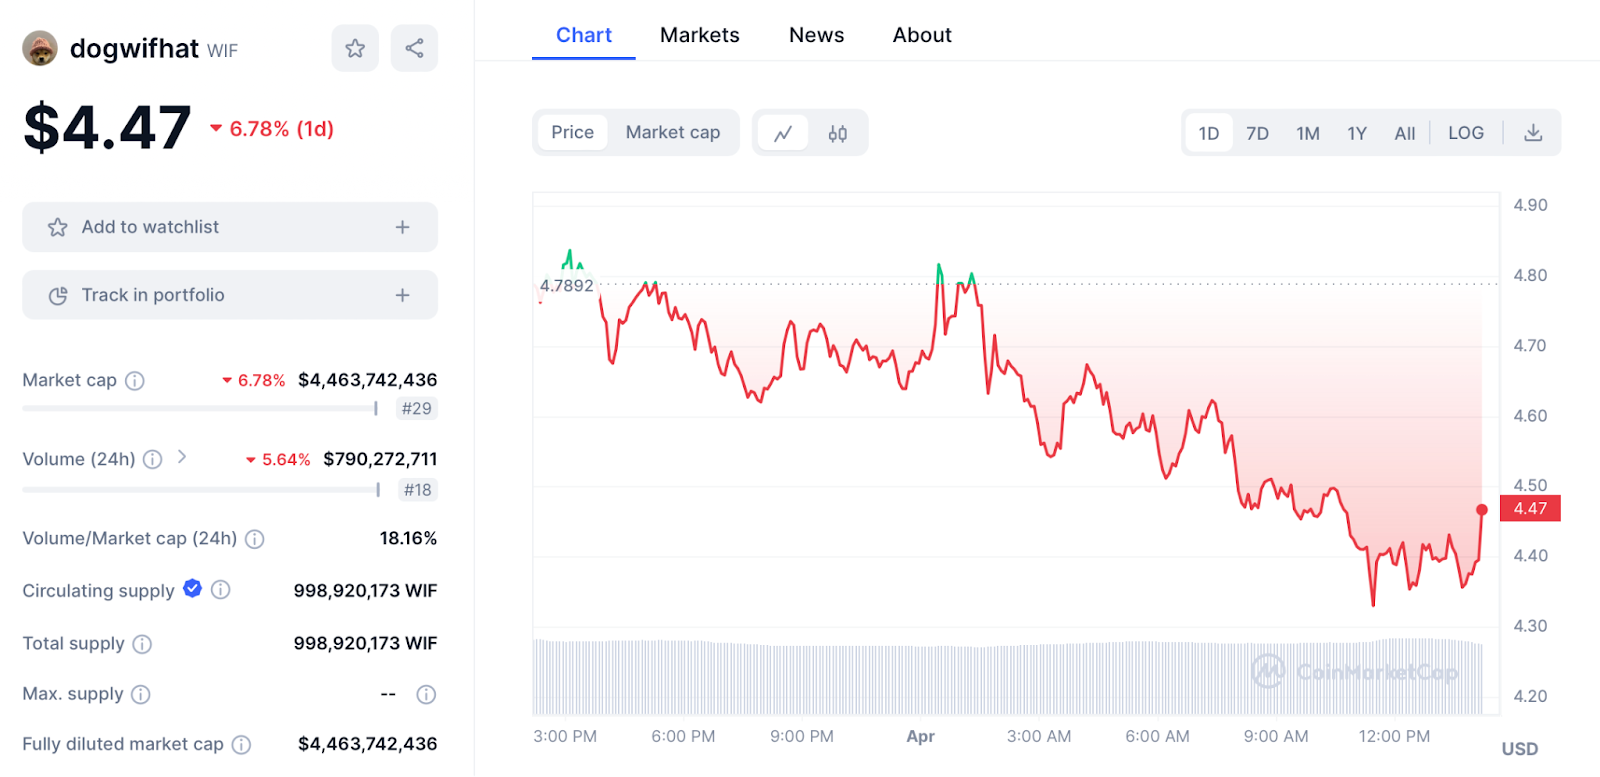The width and height of the screenshot is (1600, 777).
Task: Click the plus icon on Add to watchlist
Action: pyautogui.click(x=402, y=227)
